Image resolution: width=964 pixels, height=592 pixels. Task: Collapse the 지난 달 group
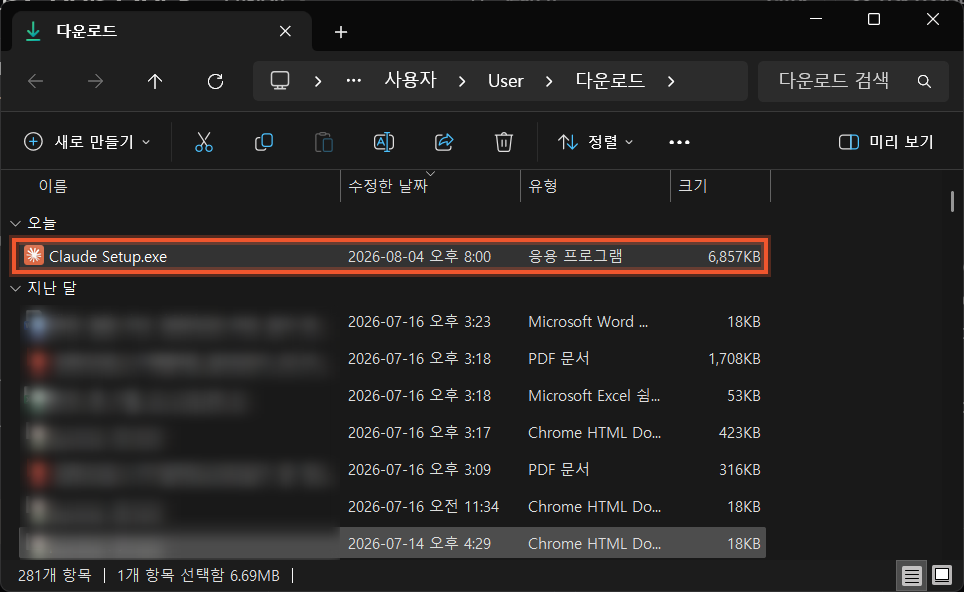pyautogui.click(x=15, y=288)
